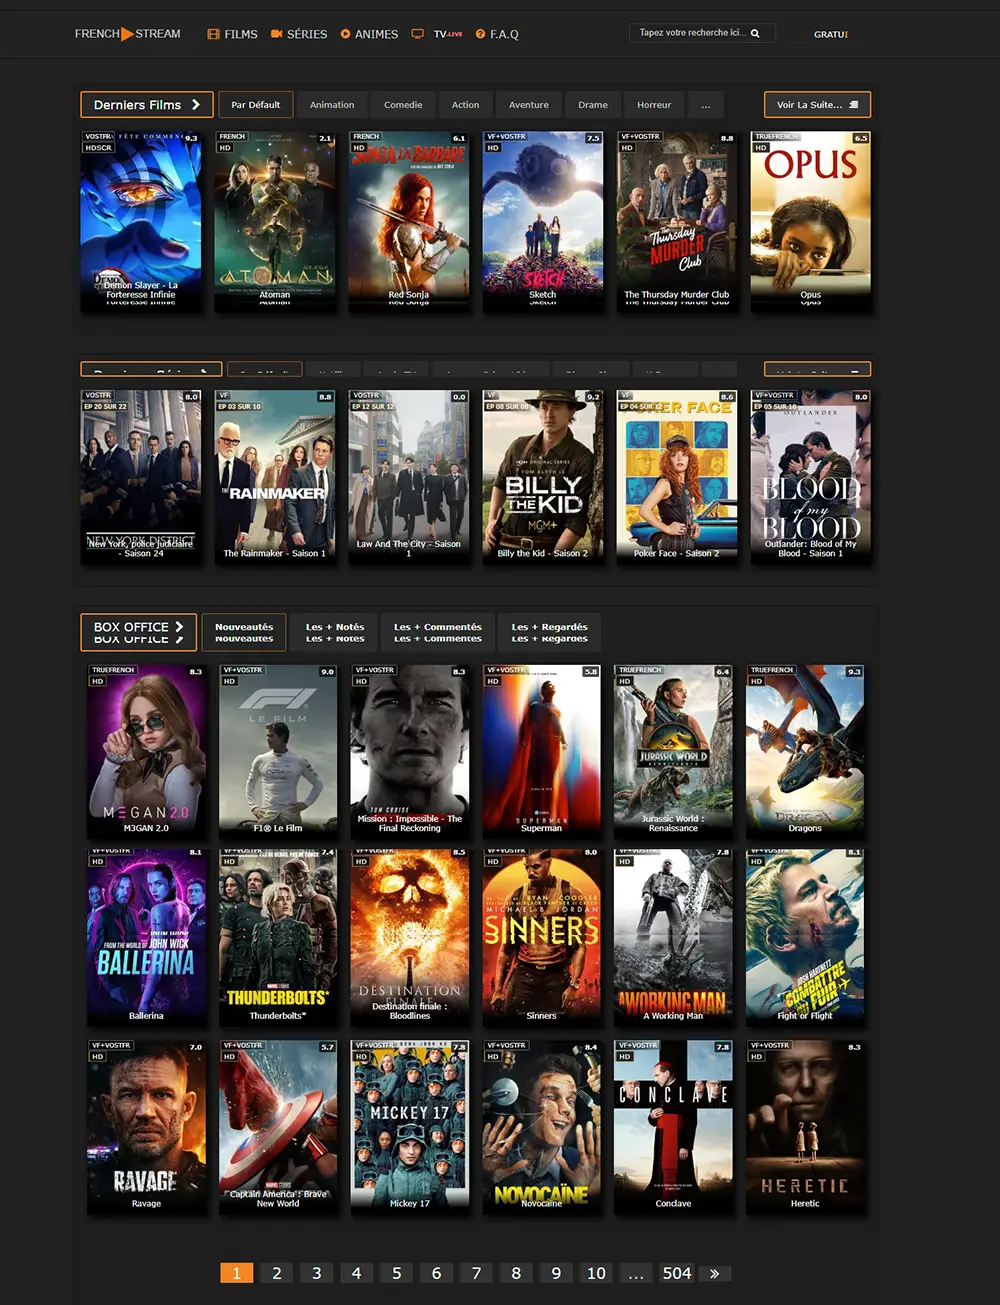The width and height of the screenshot is (1000, 1305).
Task: Open The Rainmaker Saison 1 poster
Action: [275, 476]
